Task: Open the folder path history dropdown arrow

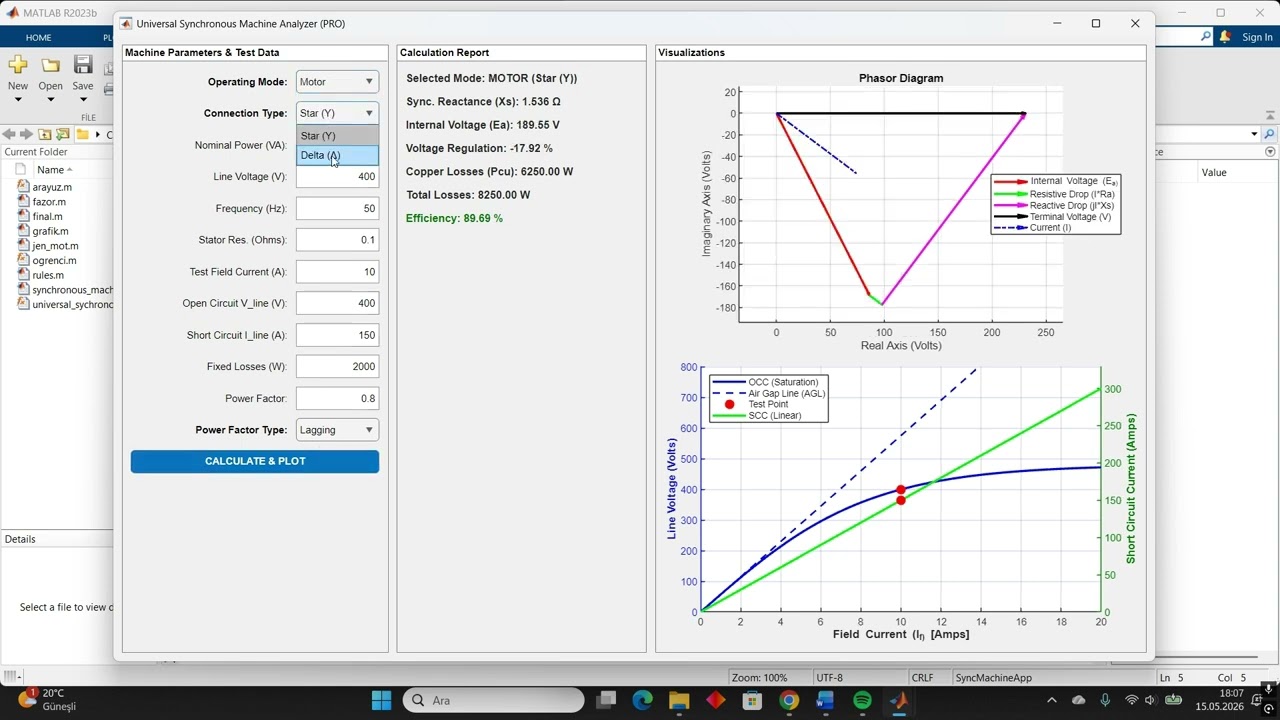Action: pyautogui.click(x=1254, y=134)
